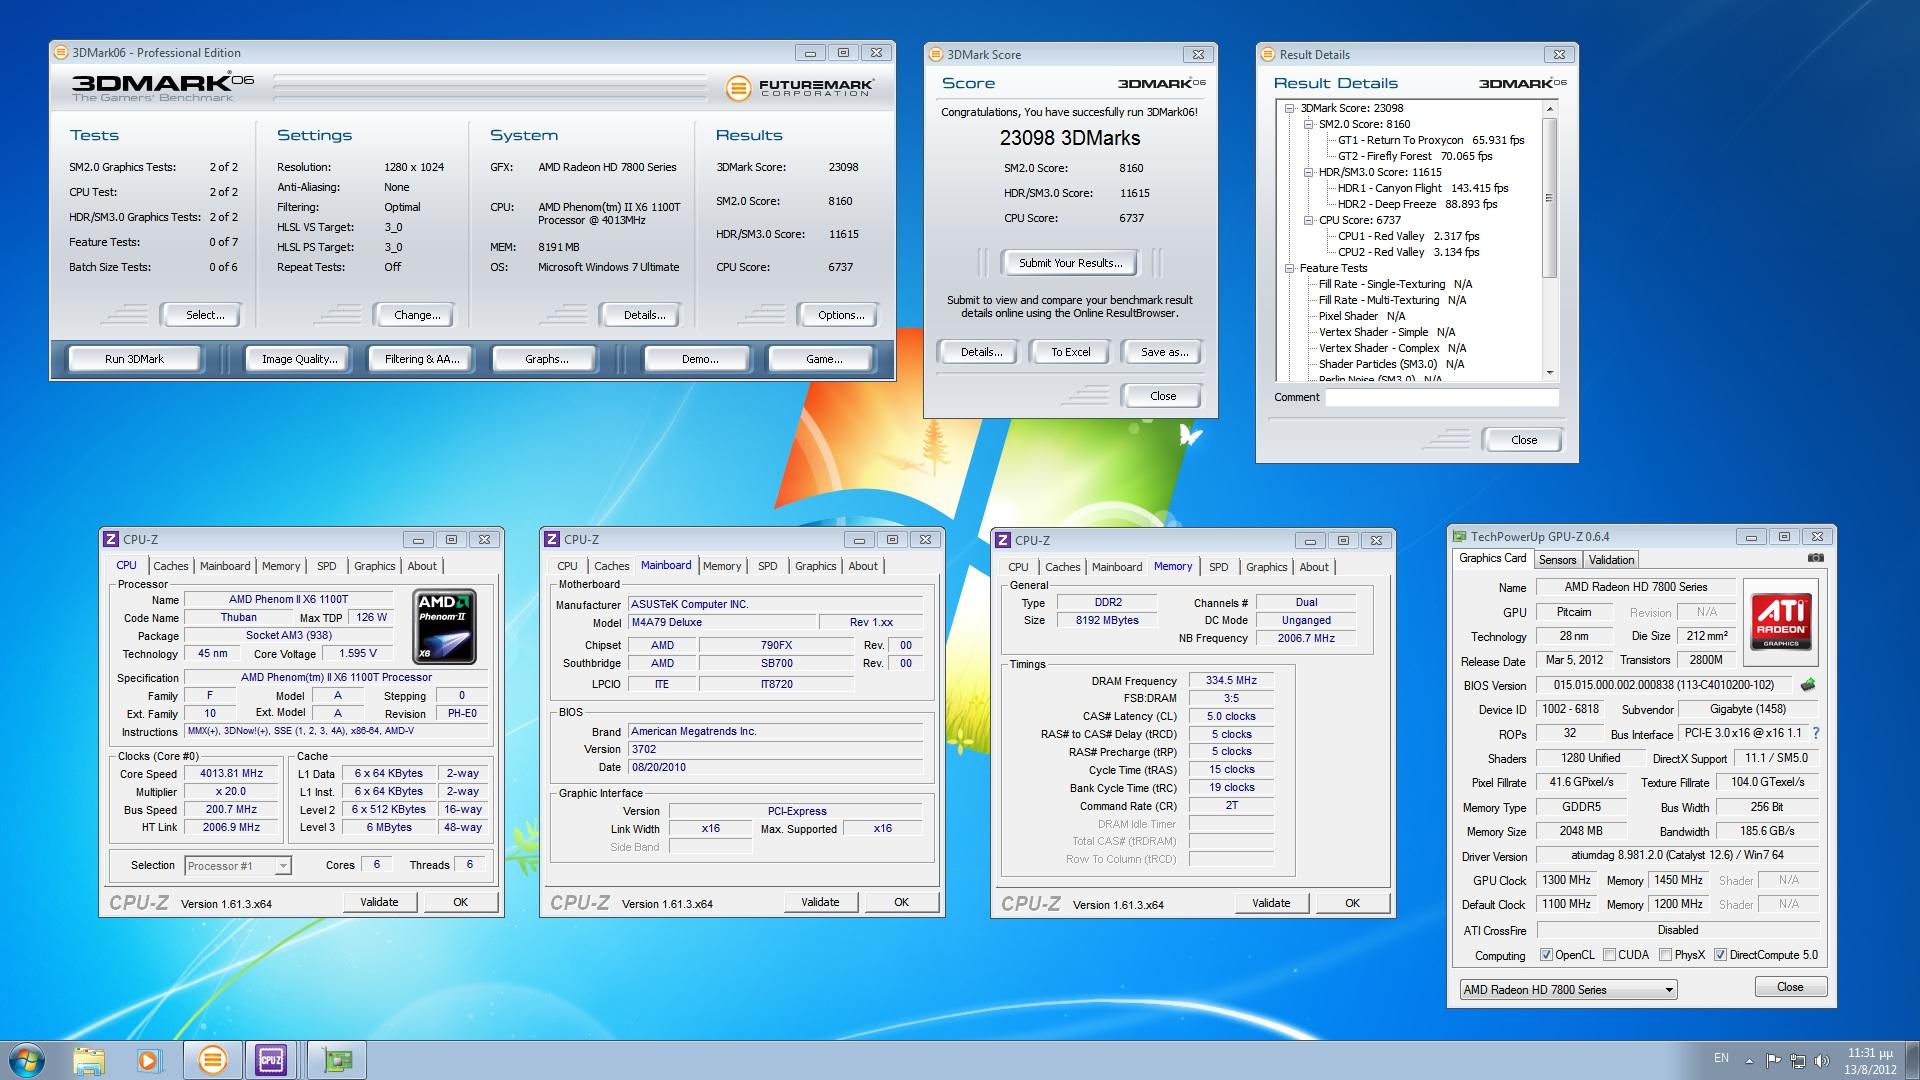Collapse the CPU Score tree node
1920x1080 pixels.
[1308, 220]
